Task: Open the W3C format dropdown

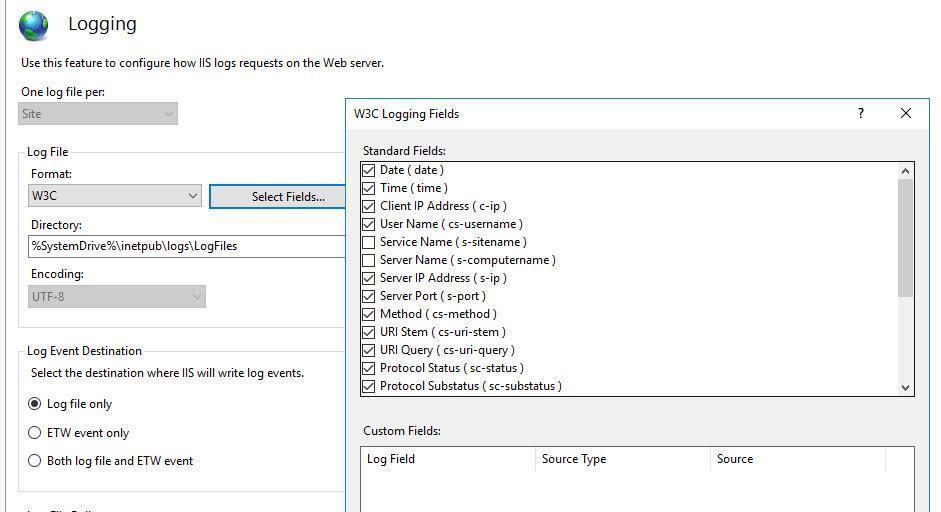Action: [x=115, y=196]
